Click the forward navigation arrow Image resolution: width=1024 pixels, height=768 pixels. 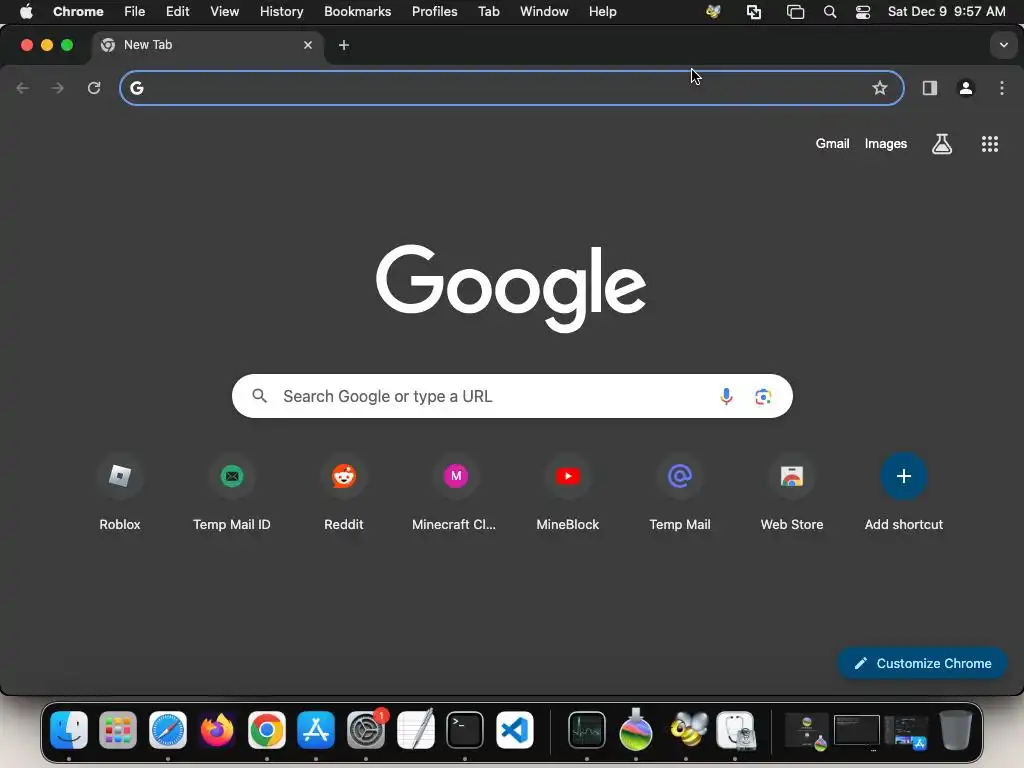tap(57, 88)
